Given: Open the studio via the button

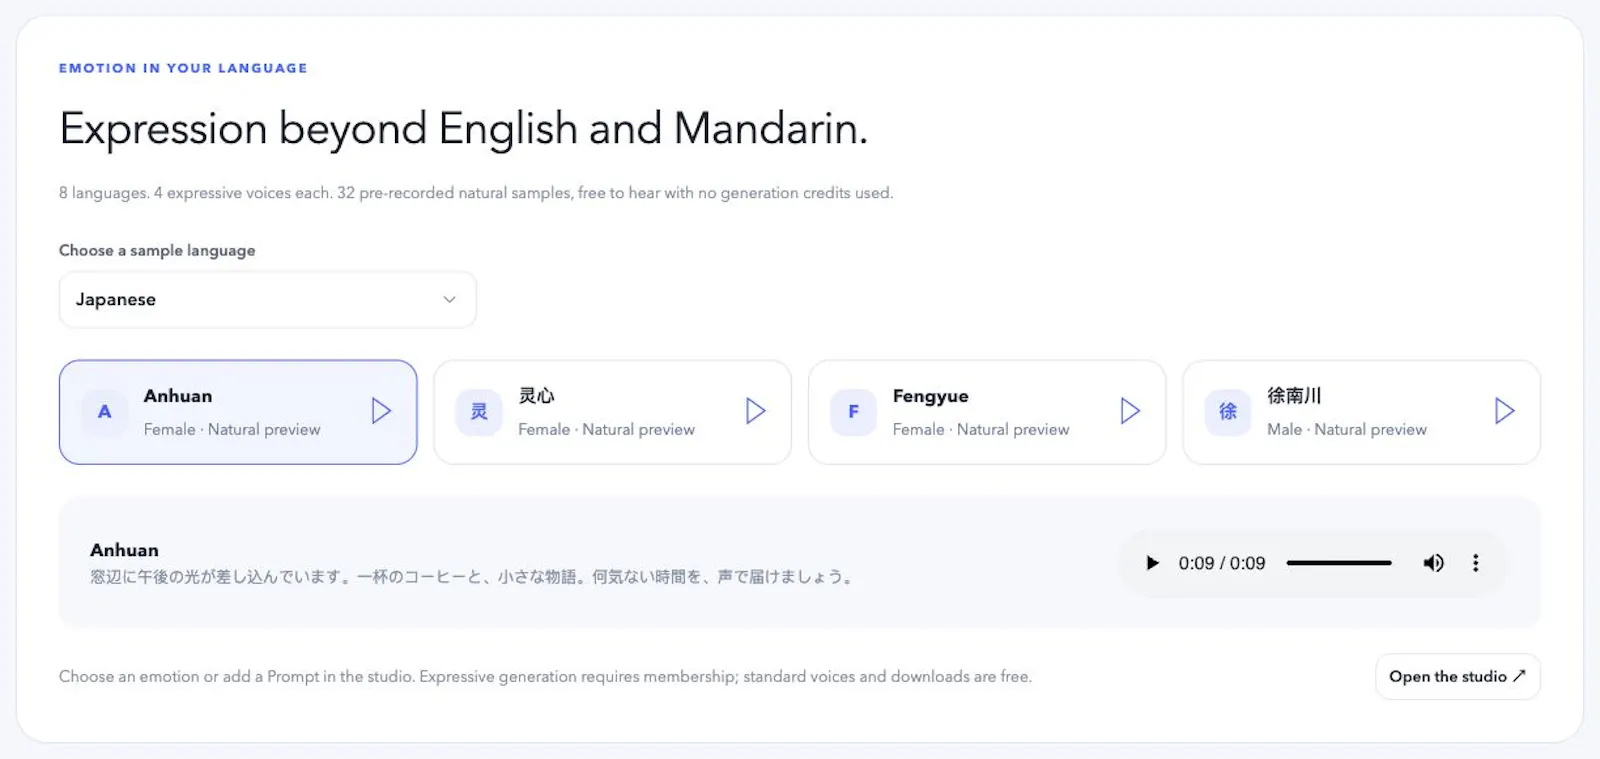Looking at the screenshot, I should [x=1458, y=677].
